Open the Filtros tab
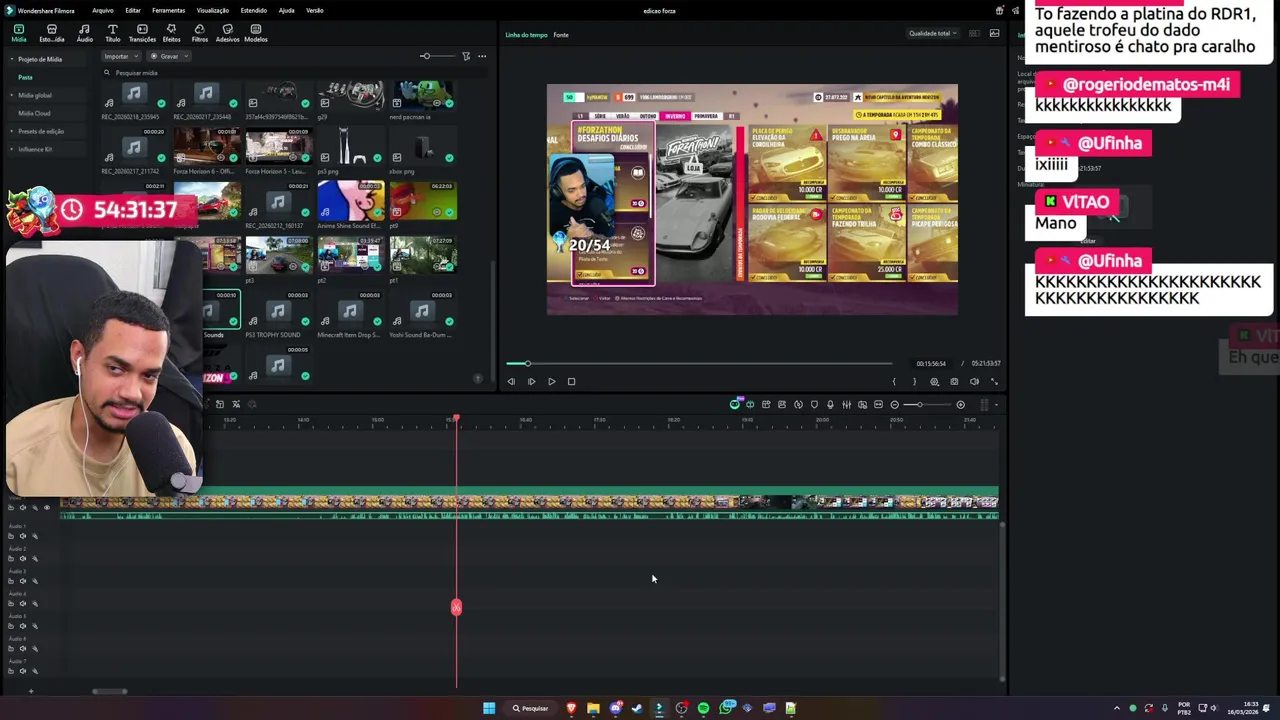 tap(200, 33)
